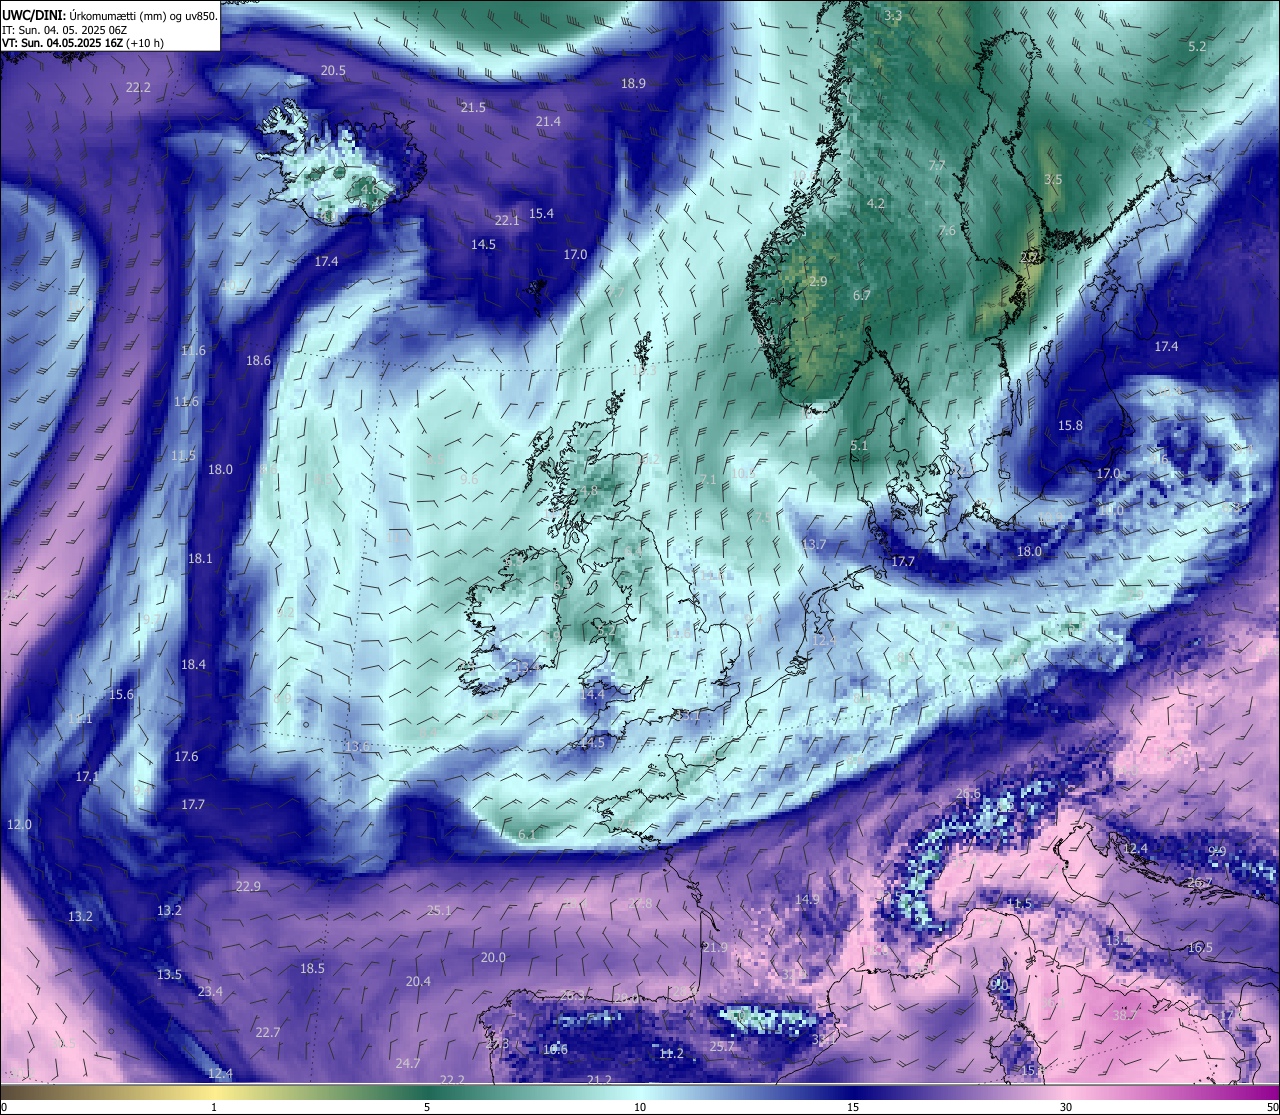Click the 14.9 value over France

(x=807, y=899)
